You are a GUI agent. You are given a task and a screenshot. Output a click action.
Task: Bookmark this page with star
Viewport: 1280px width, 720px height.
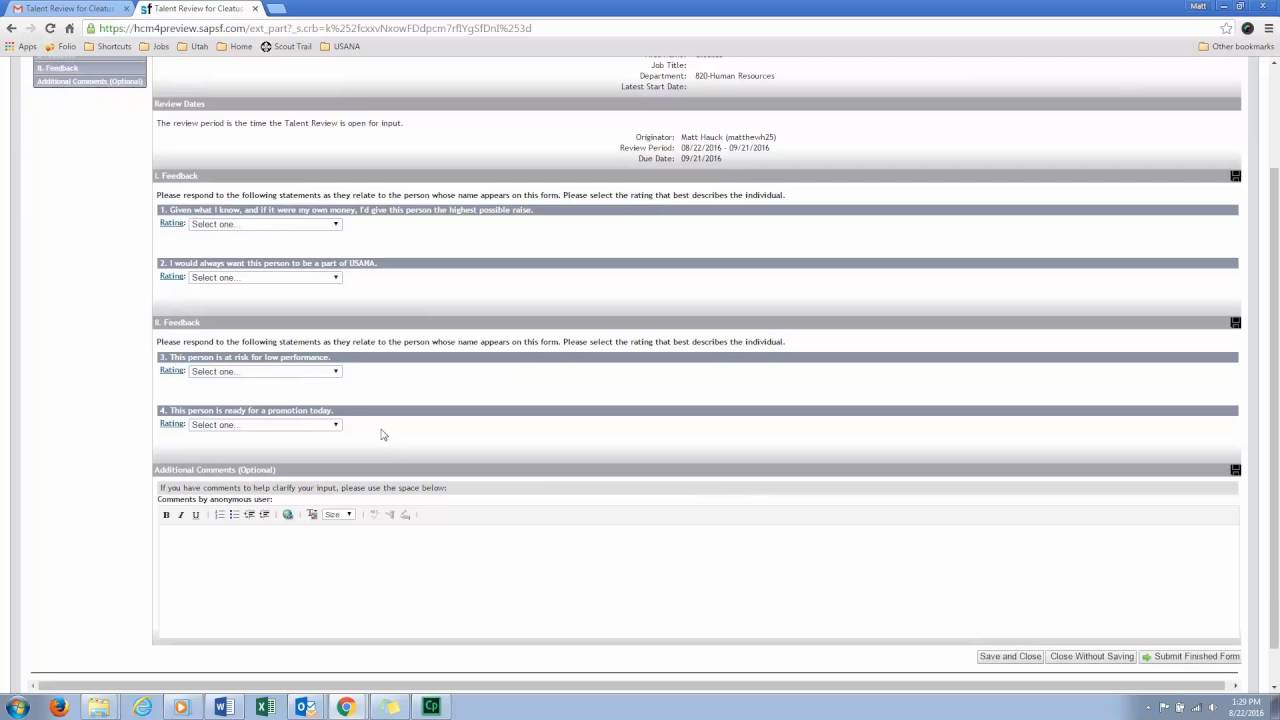click(1226, 28)
